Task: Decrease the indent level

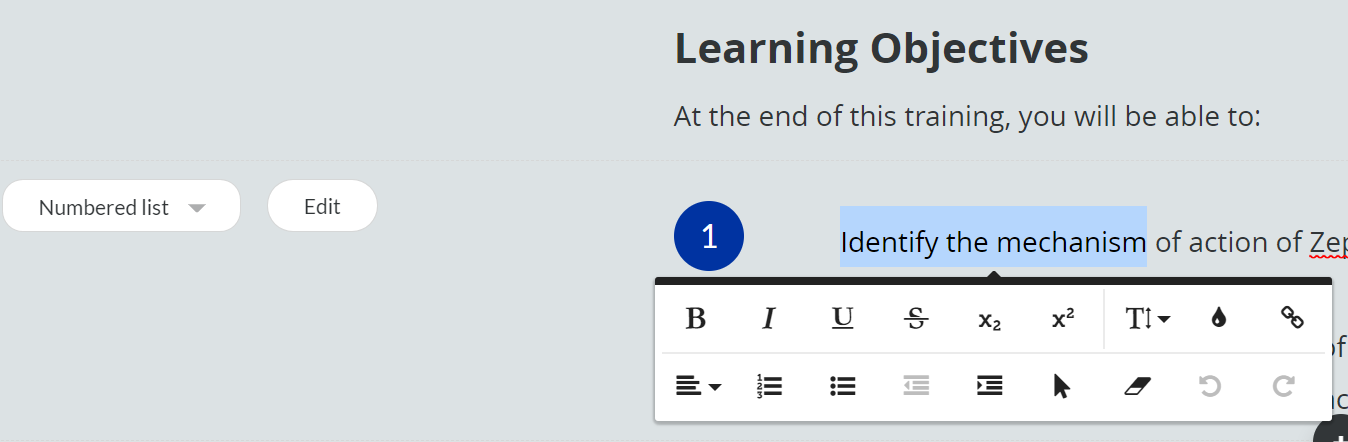Action: (916, 387)
